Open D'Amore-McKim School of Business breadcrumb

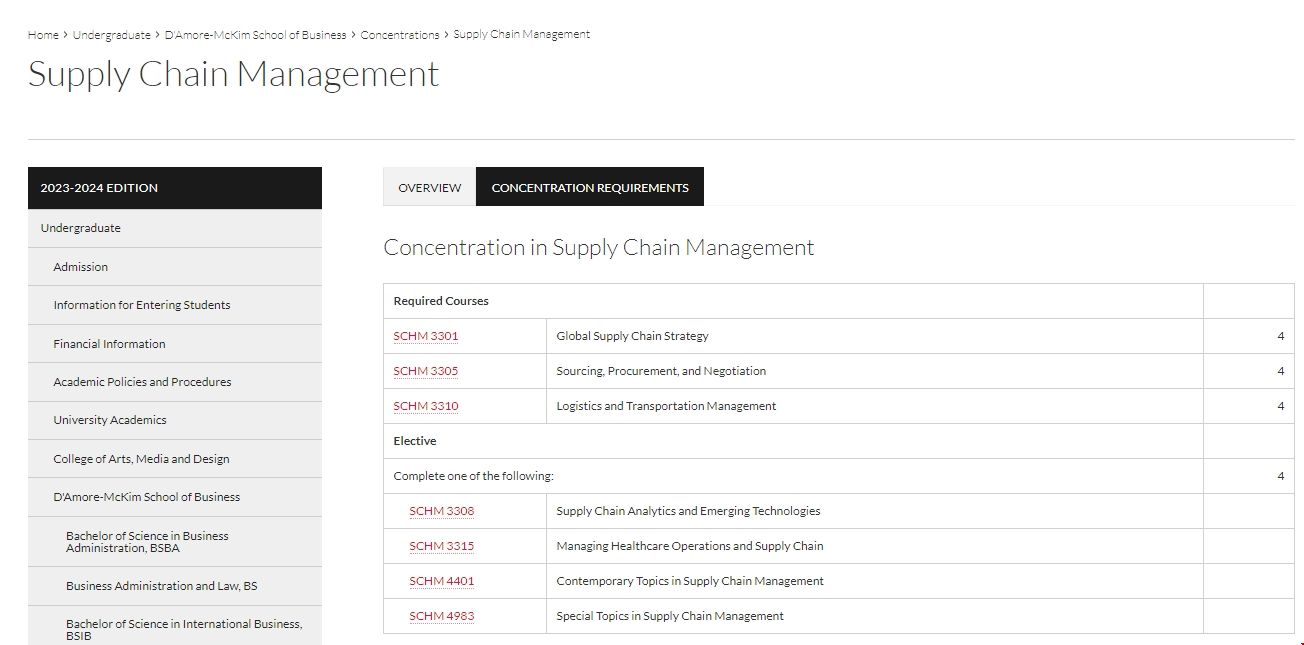(x=255, y=35)
